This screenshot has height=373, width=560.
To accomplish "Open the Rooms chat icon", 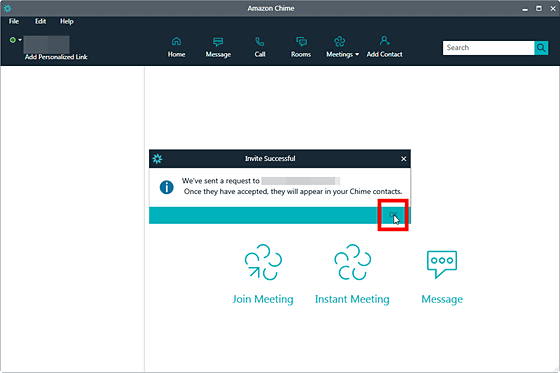I will 301,42.
